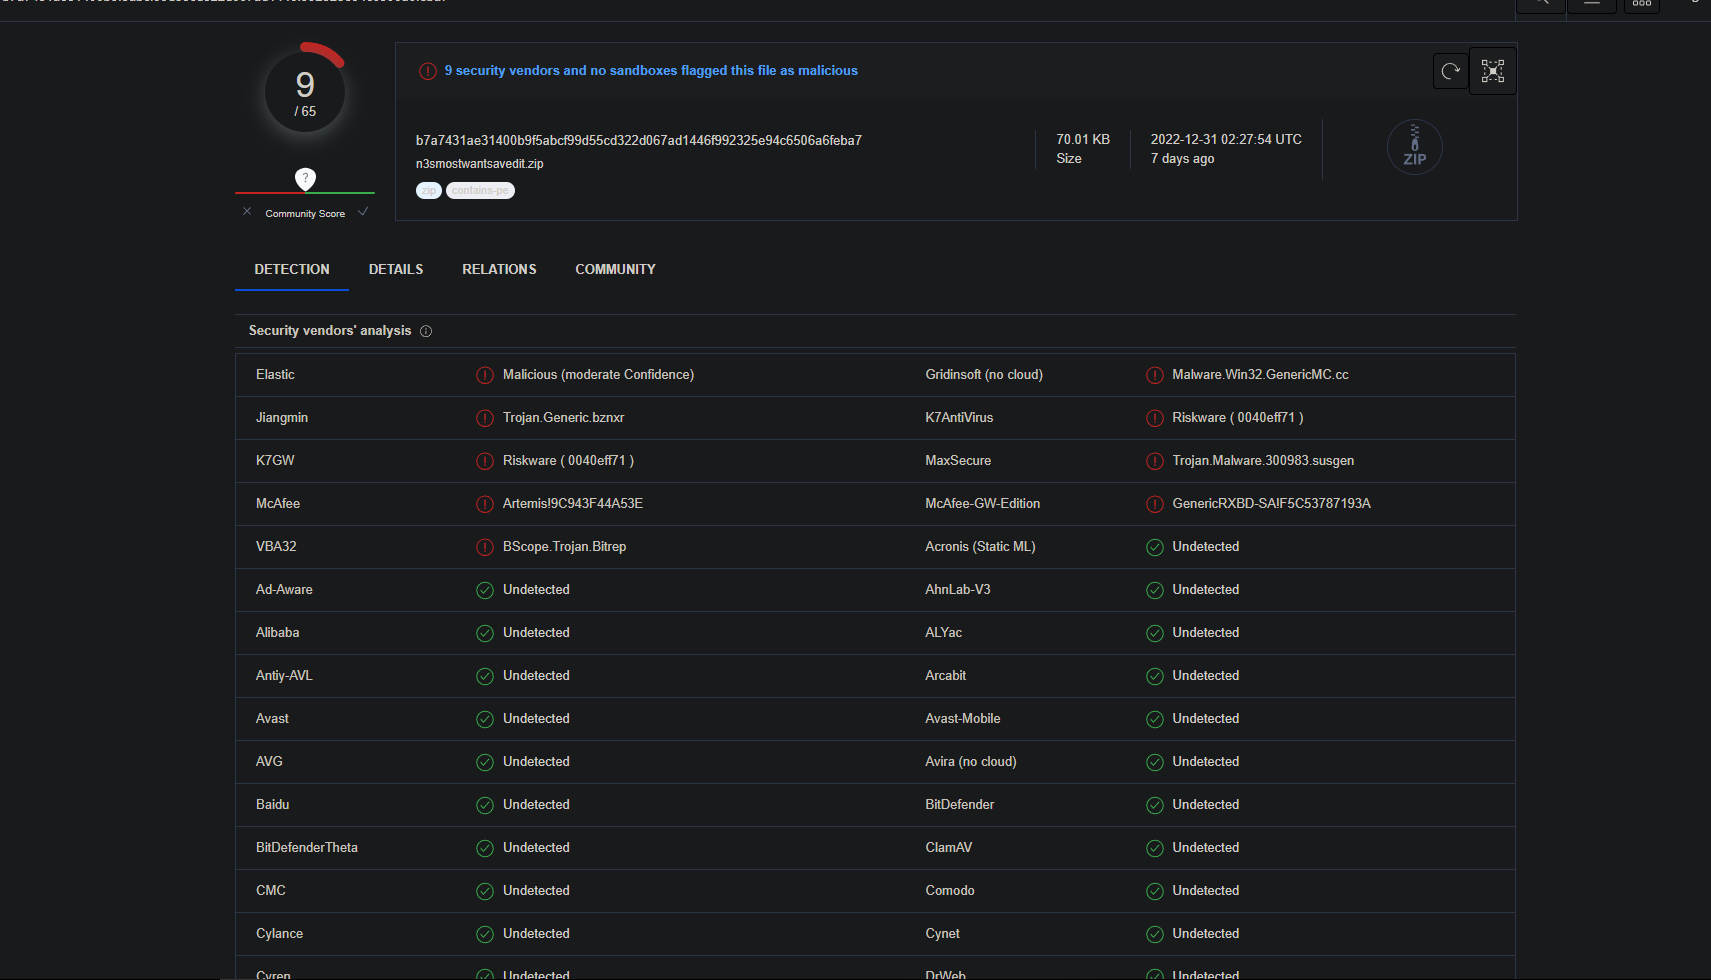The width and height of the screenshot is (1711, 980).
Task: Click the alert icon beside Artemis!9C943F44A53E
Action: pos(485,504)
